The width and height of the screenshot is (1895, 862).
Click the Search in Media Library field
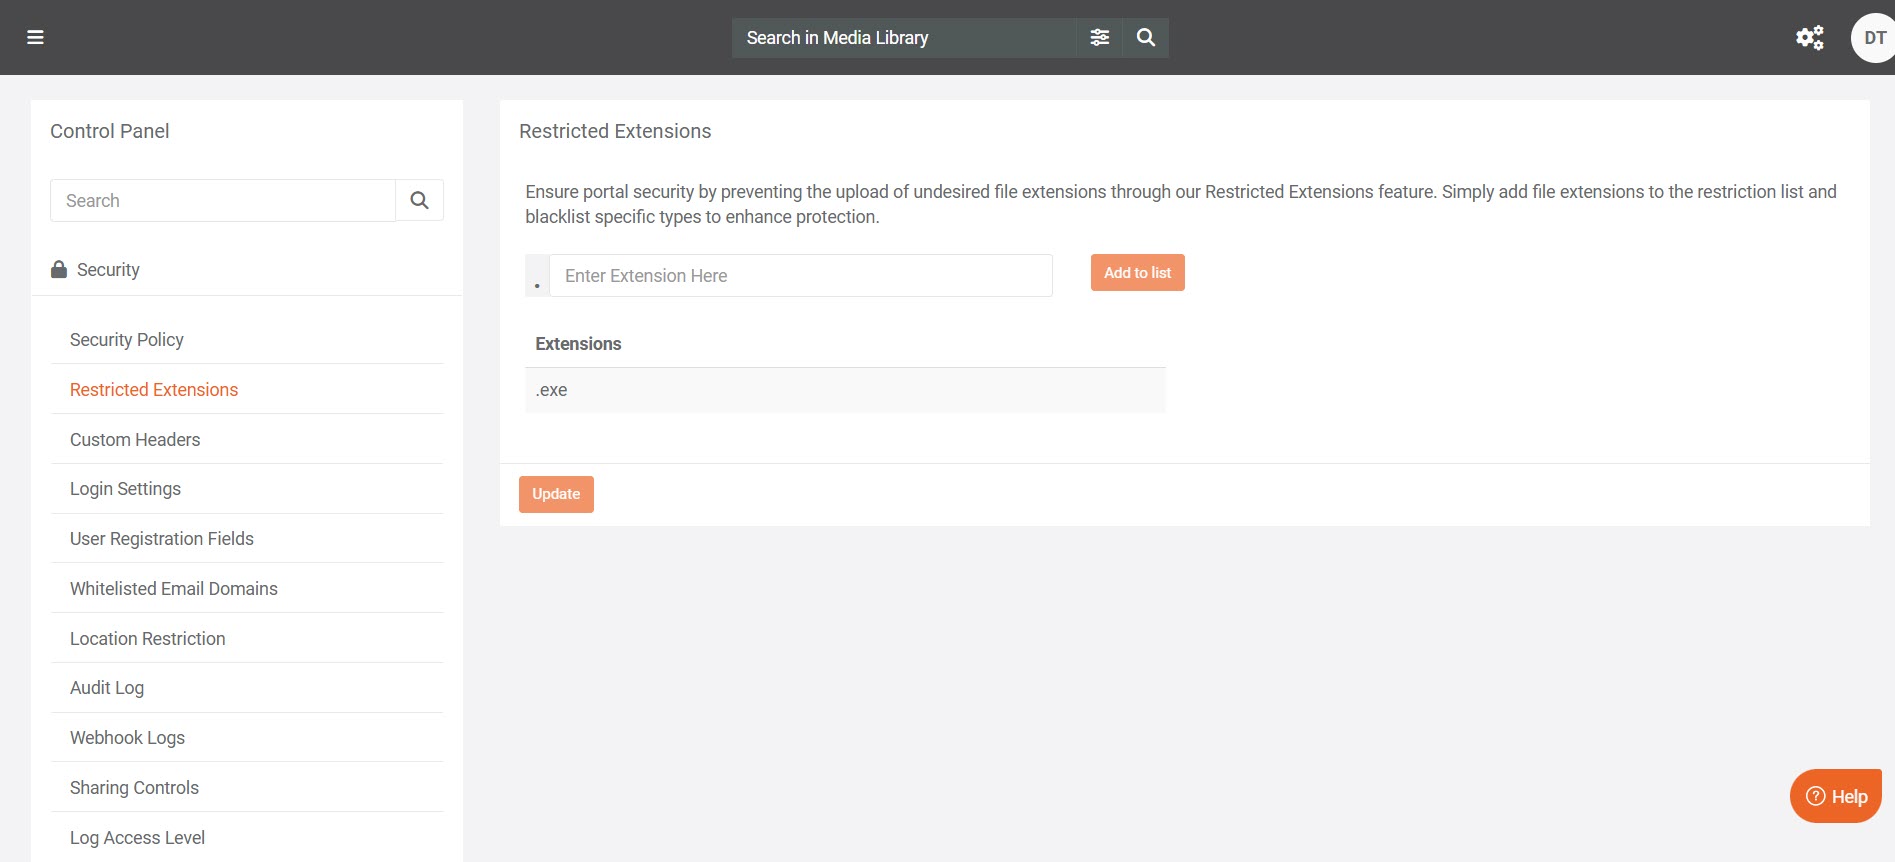coord(905,38)
